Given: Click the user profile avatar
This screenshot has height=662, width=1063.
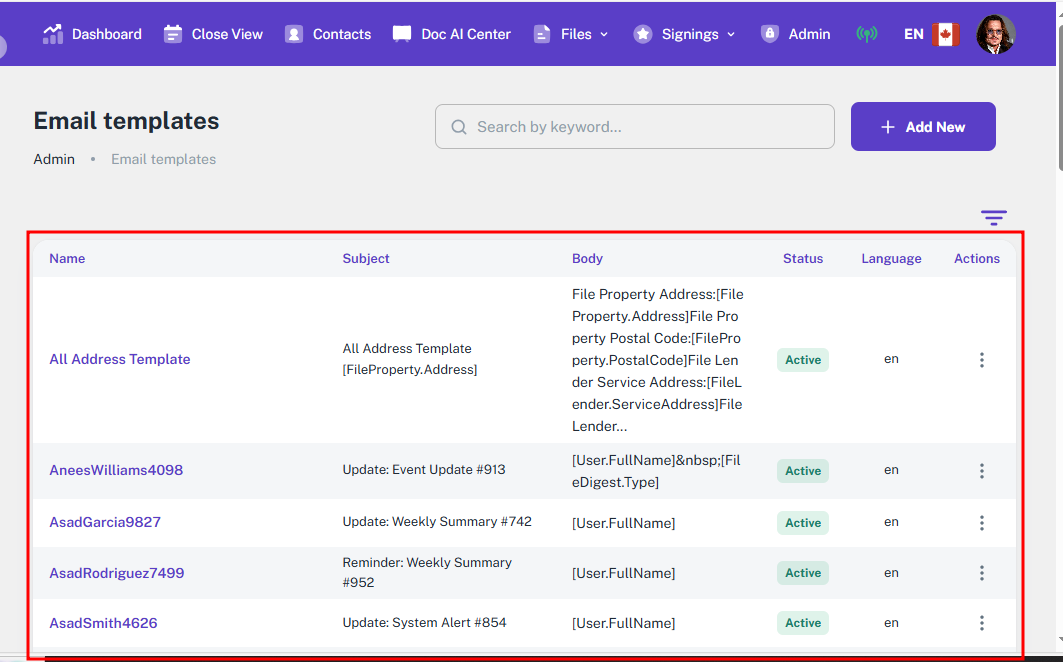Looking at the screenshot, I should click(995, 34).
